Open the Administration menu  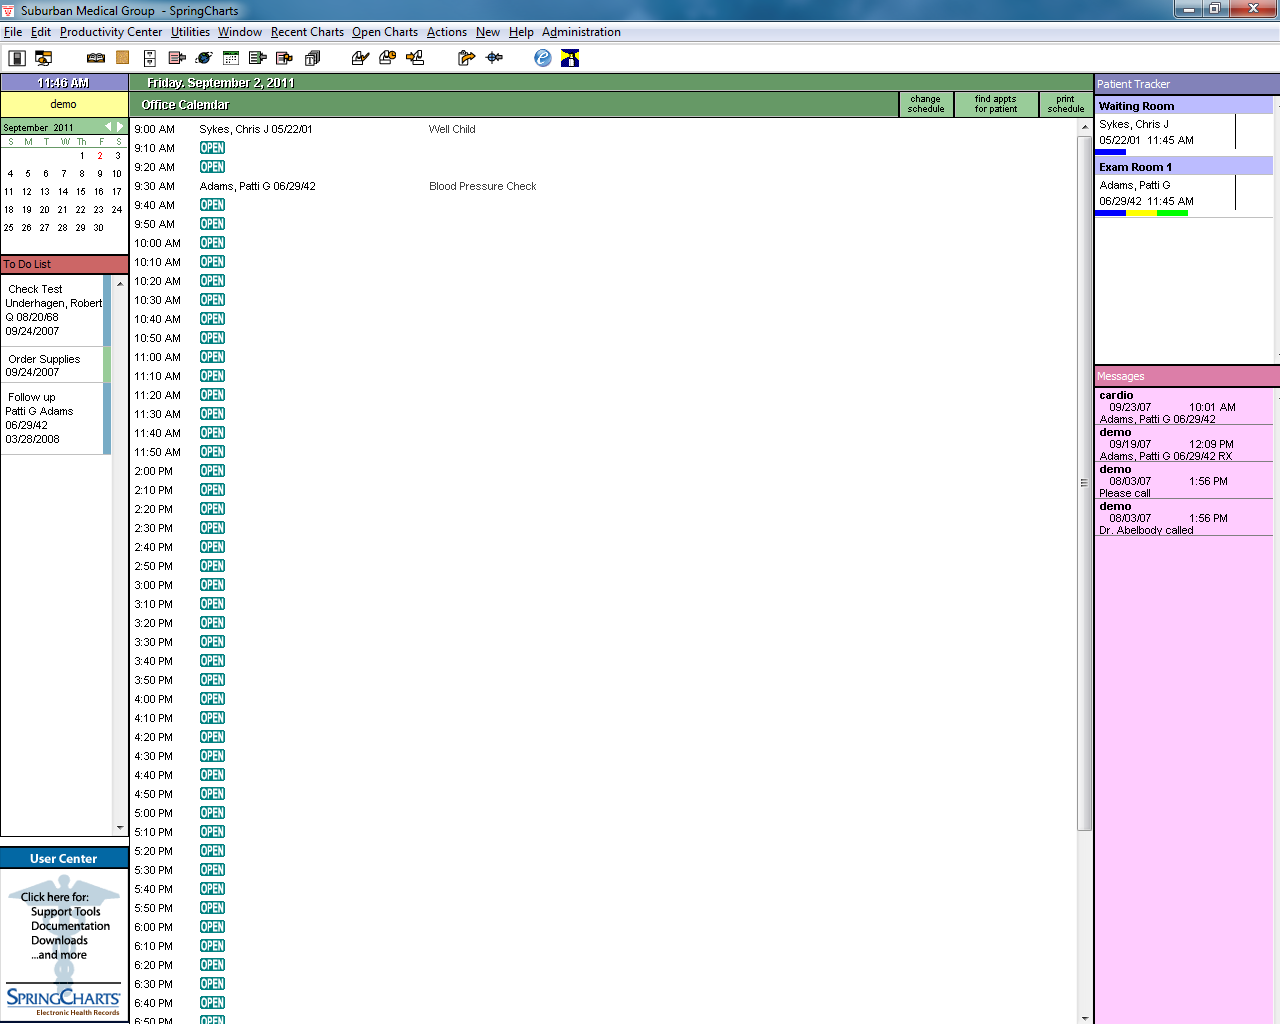pos(581,32)
